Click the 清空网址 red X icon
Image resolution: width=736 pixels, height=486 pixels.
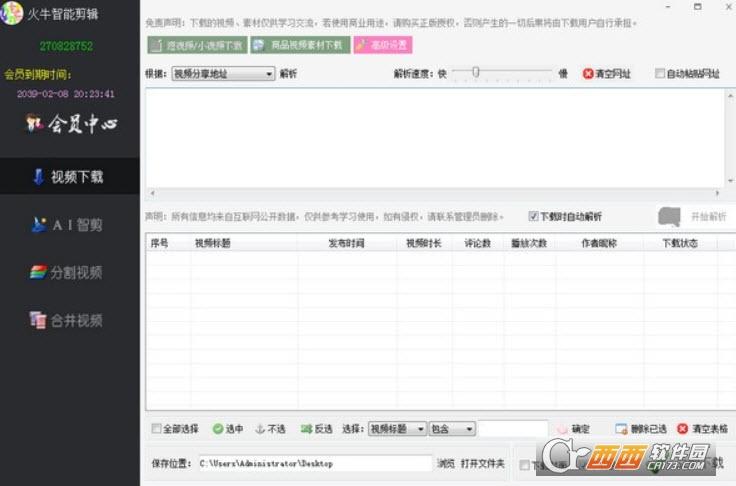click(588, 74)
